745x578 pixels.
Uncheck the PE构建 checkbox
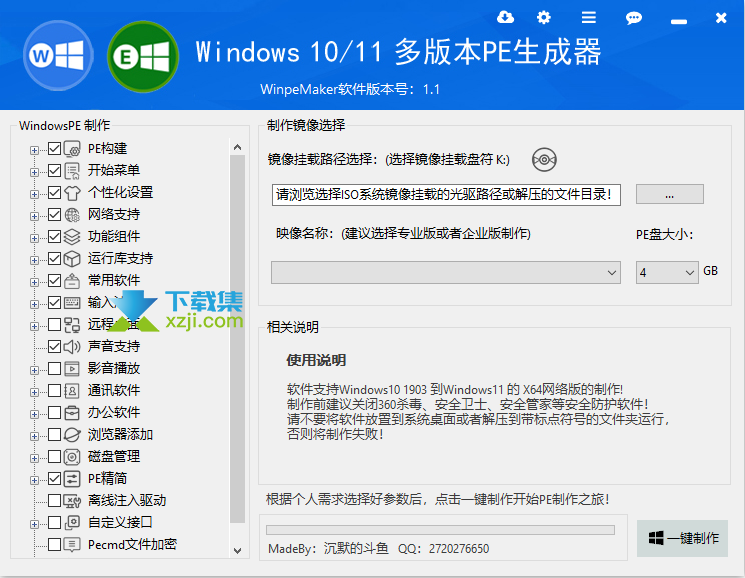coord(55,149)
